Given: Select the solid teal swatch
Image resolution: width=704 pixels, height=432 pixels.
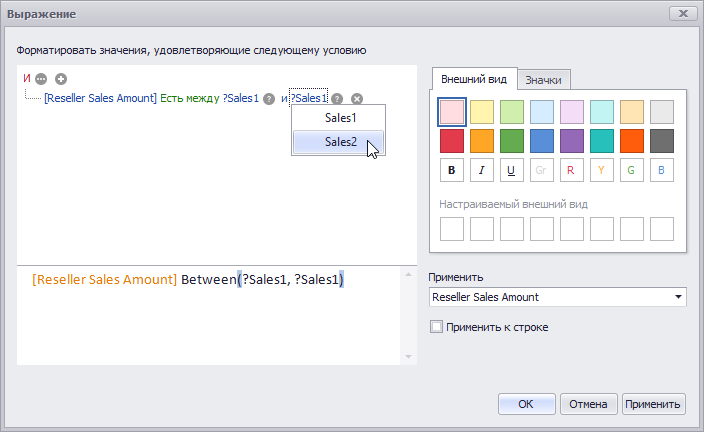Looking at the screenshot, I should [x=602, y=141].
